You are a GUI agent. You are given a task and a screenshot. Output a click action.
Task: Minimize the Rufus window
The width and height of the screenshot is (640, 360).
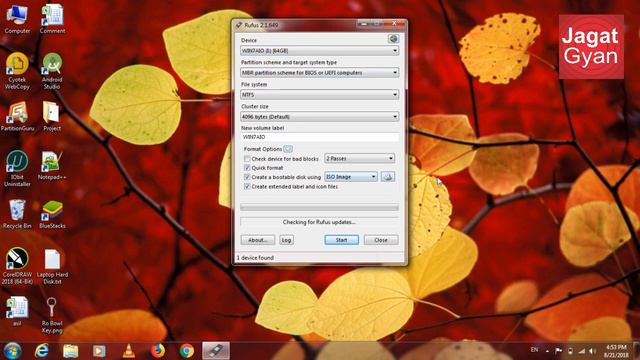363,24
